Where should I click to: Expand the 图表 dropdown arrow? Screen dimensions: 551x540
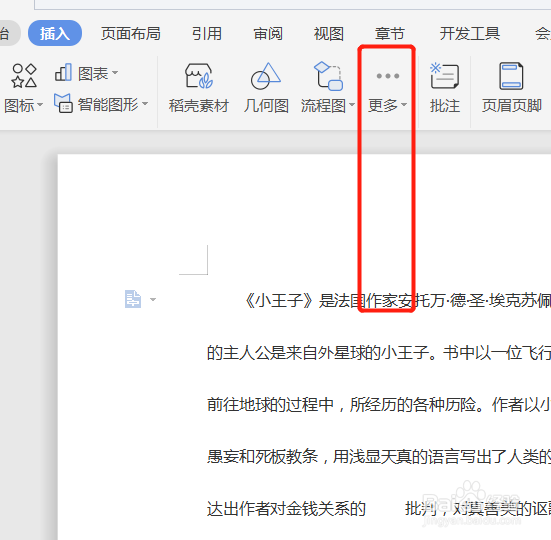[115, 73]
